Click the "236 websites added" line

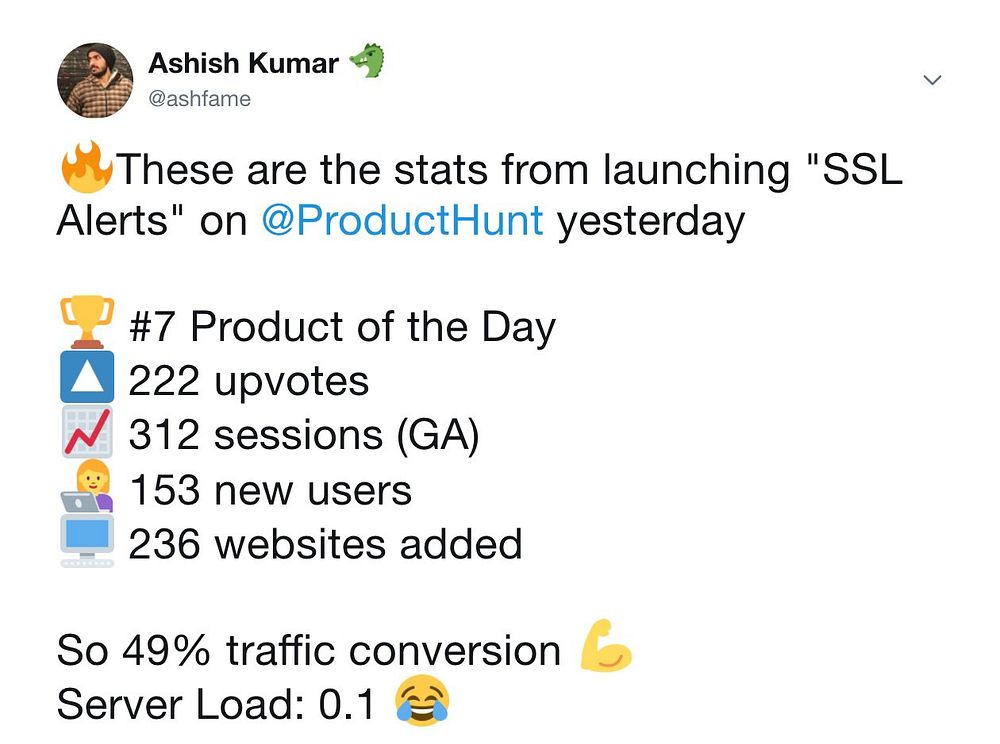pos(325,544)
